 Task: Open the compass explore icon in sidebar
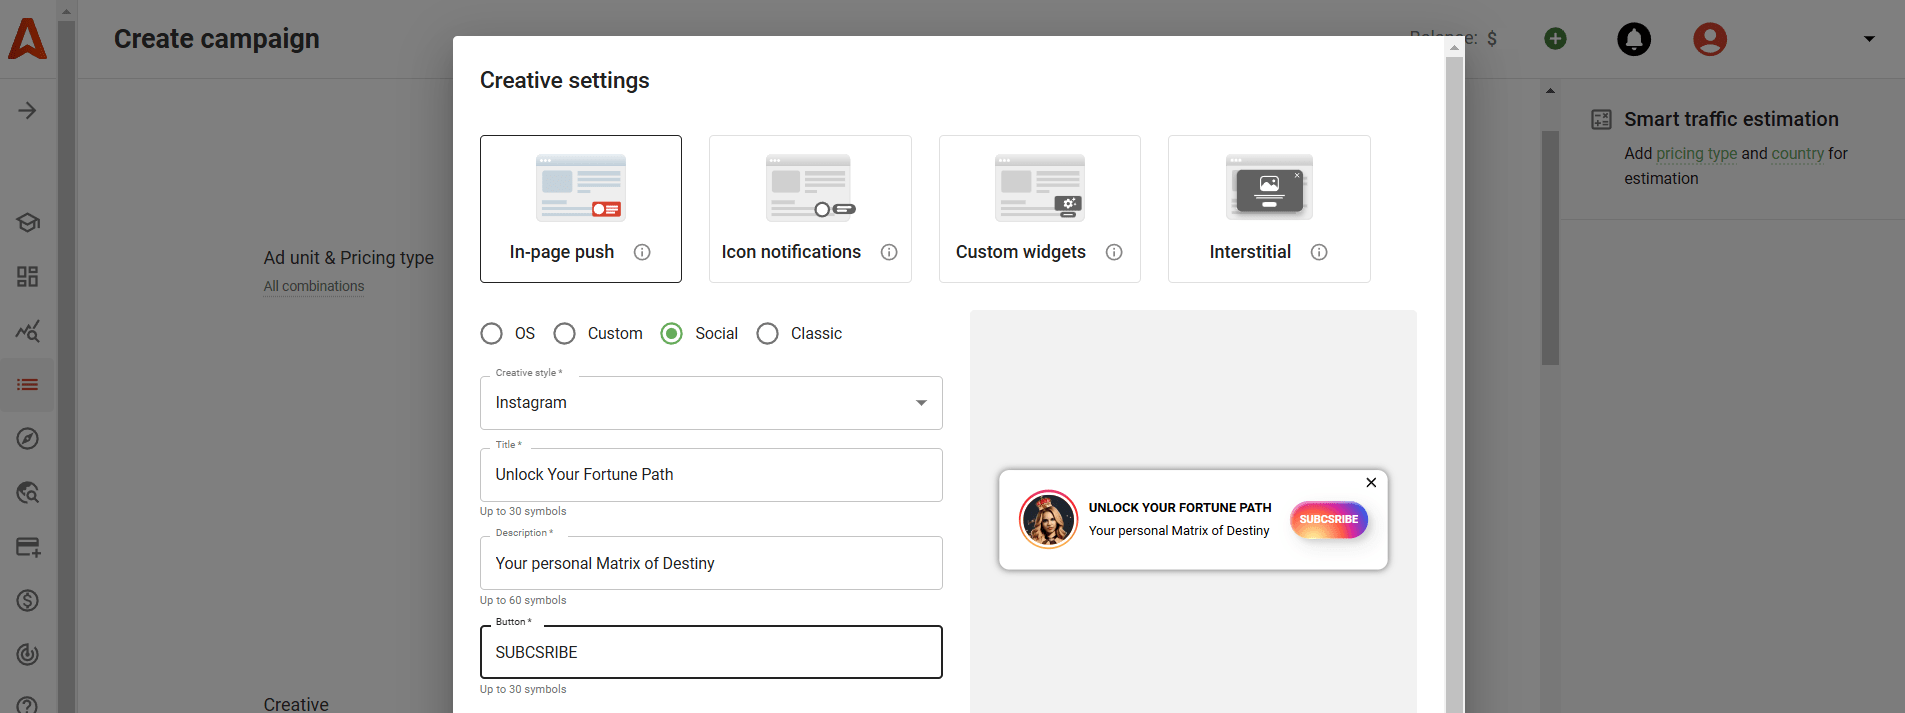tap(28, 439)
